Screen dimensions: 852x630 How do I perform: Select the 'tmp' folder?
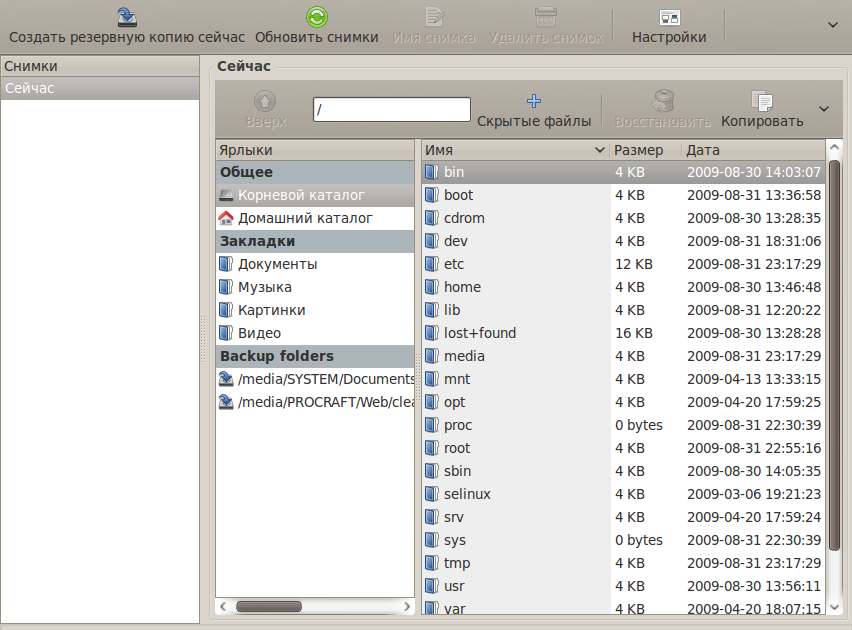(x=624, y=563)
